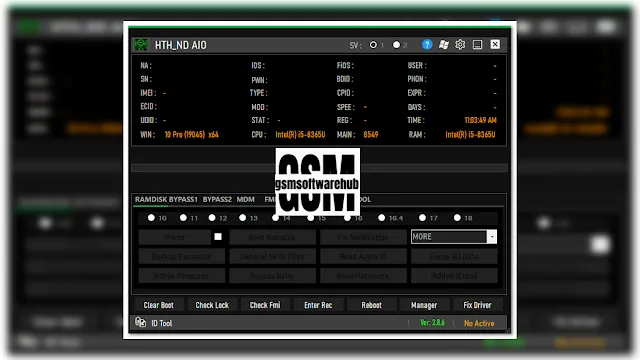
Task: Click the Earse All Data button
Action: [x=454, y=256]
